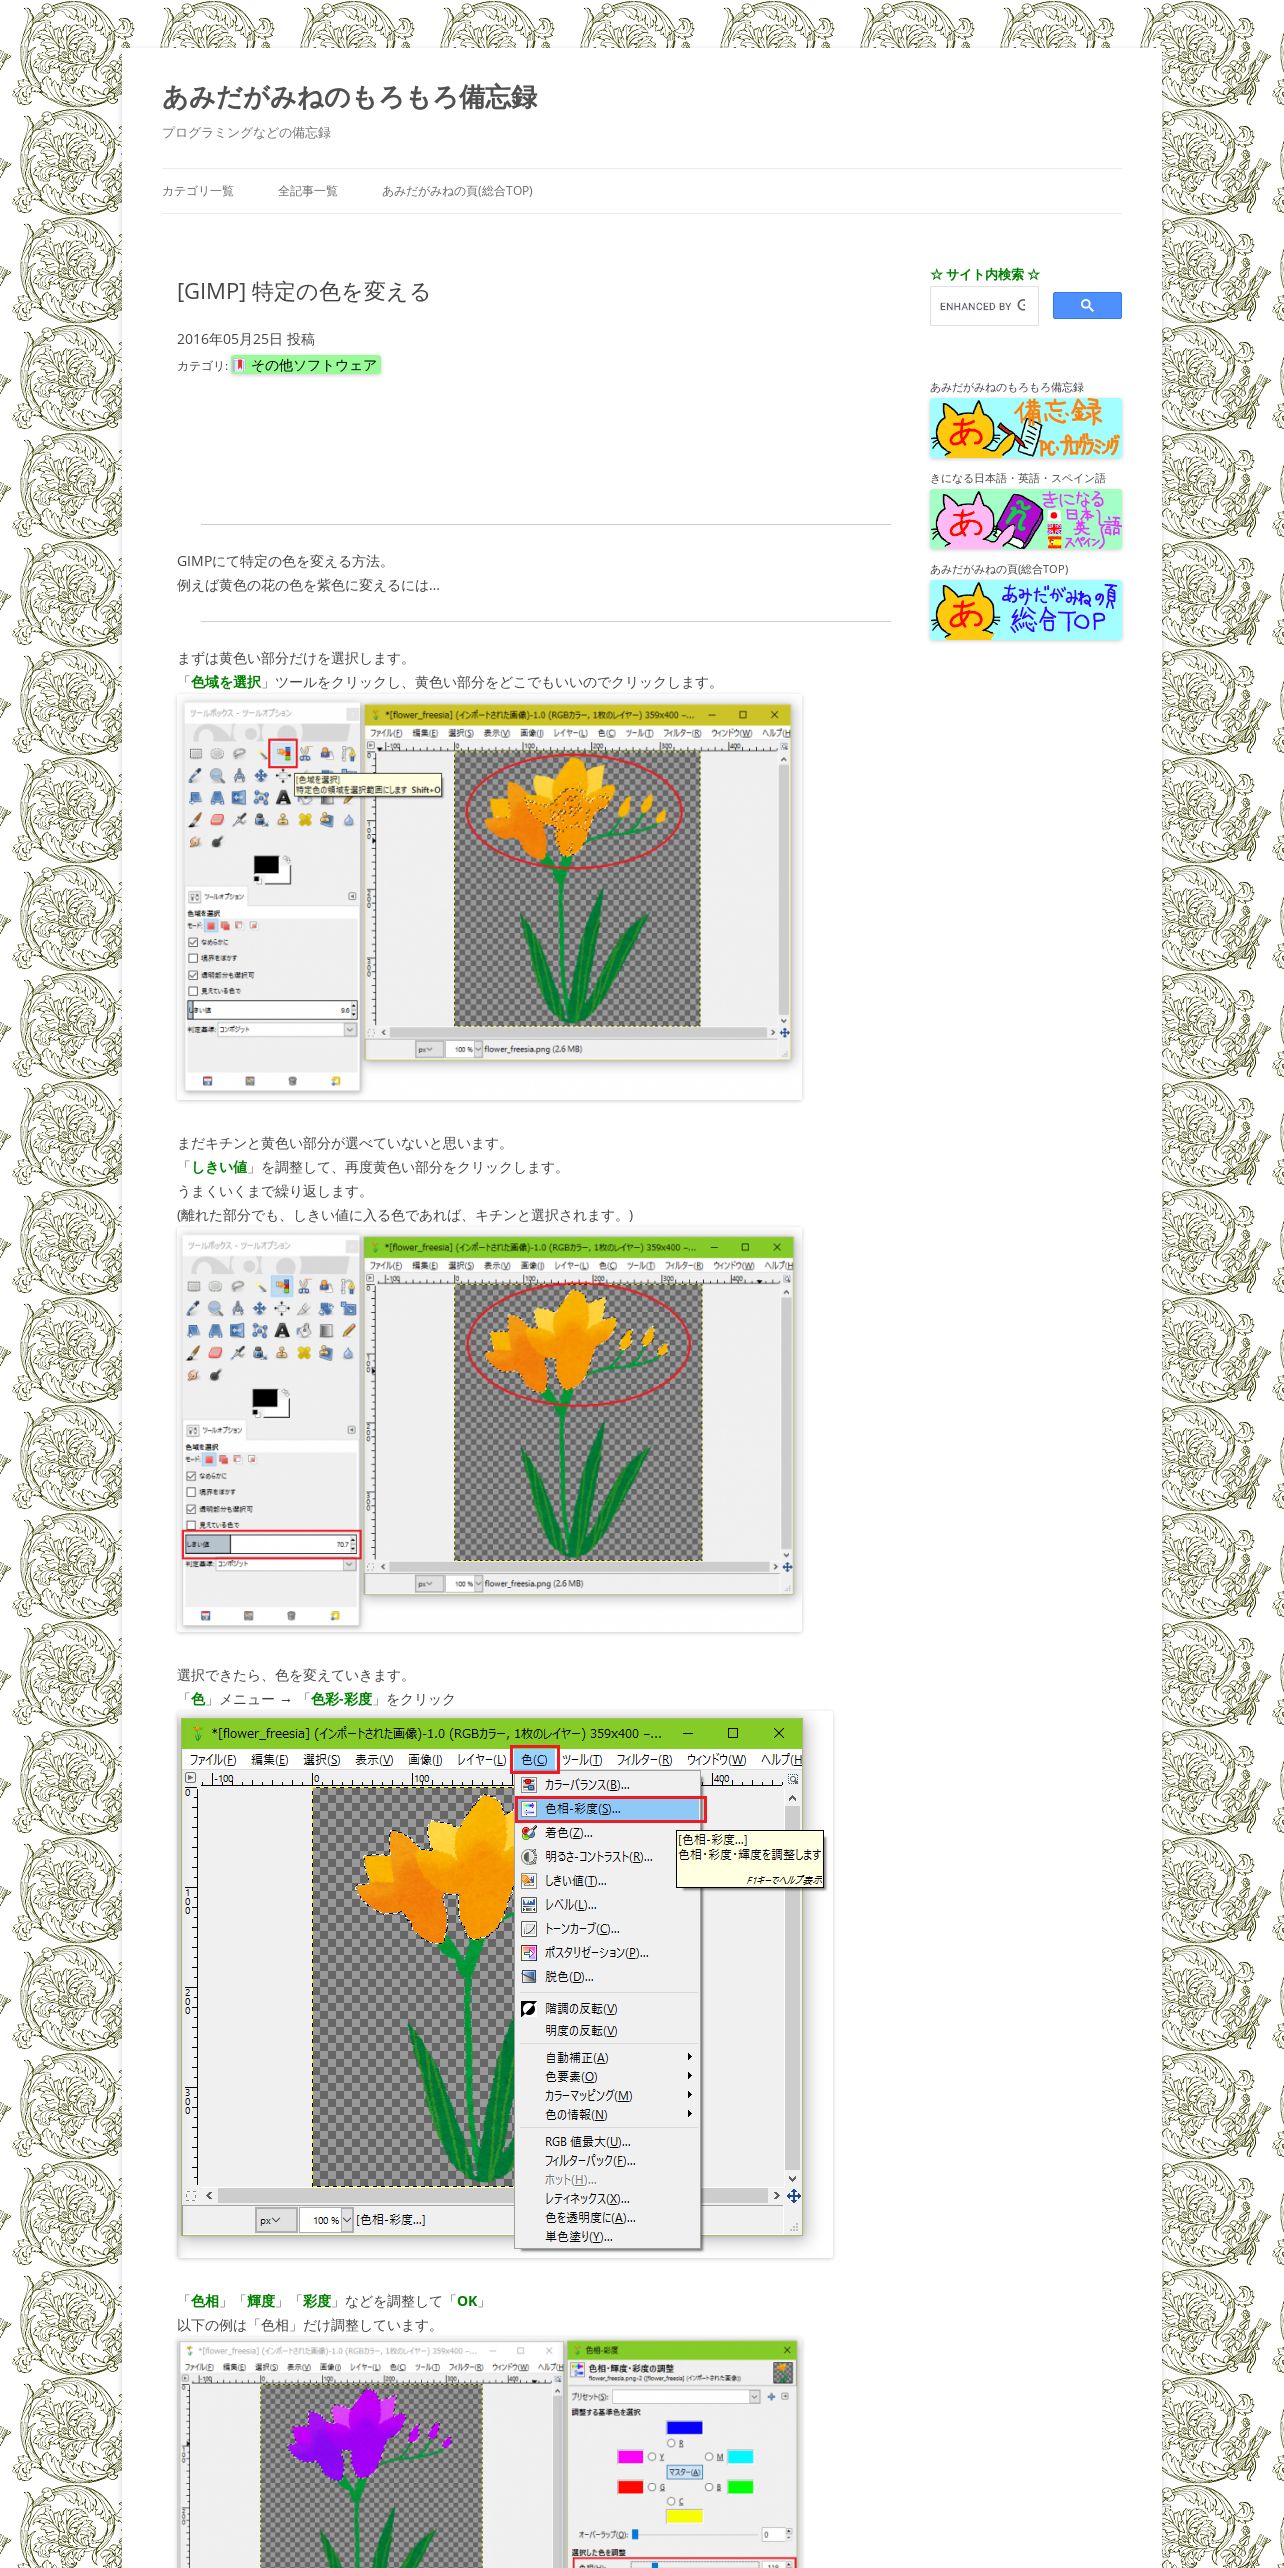Open the その他ソフトウェア category link

coord(306,365)
